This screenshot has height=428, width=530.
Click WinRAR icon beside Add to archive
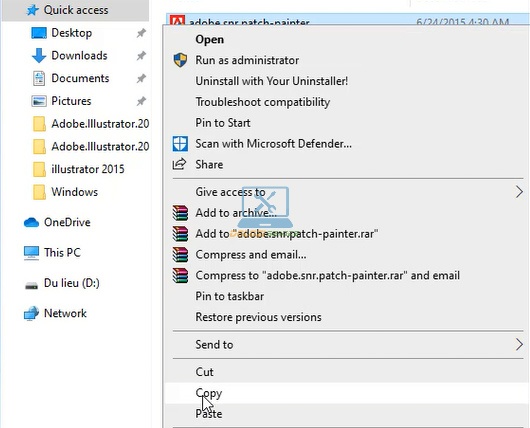(x=180, y=213)
